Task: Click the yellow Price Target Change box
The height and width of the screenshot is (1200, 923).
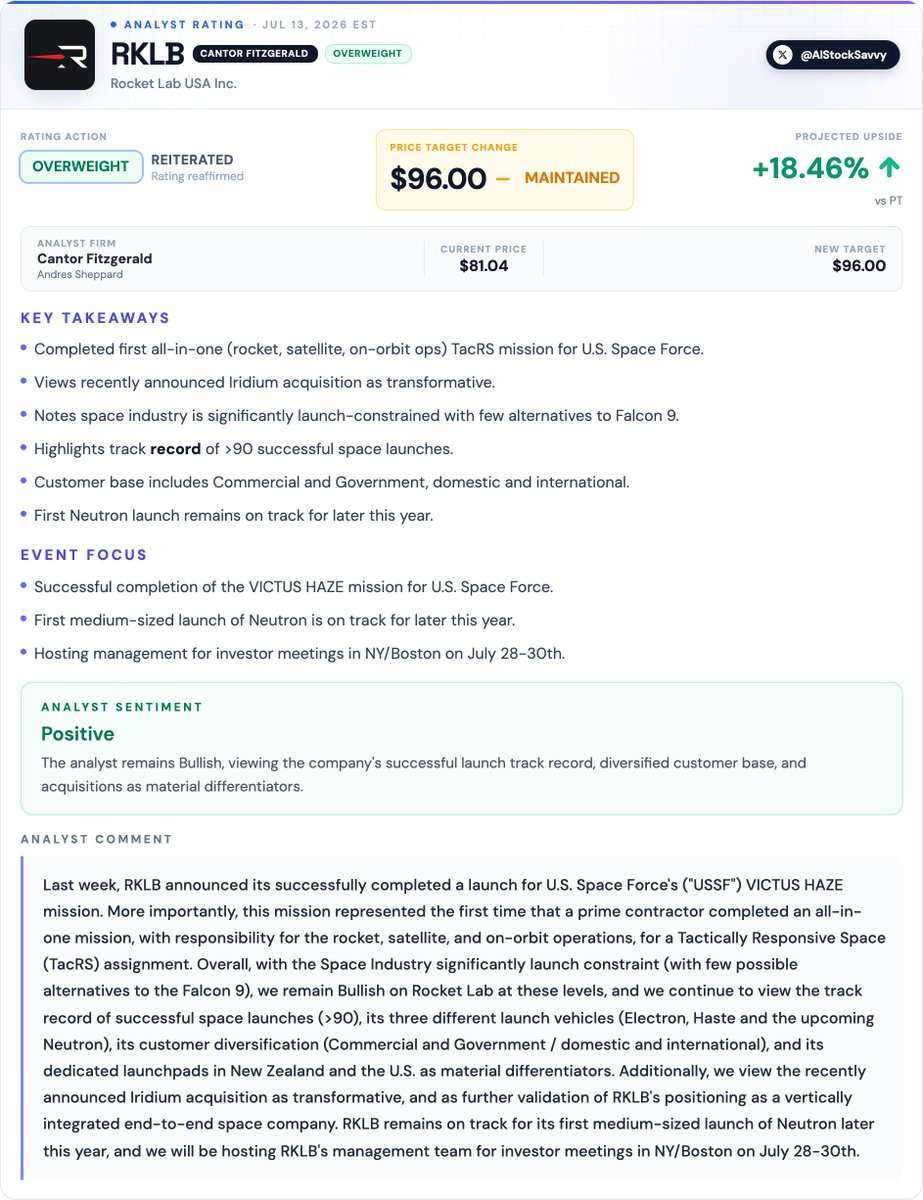Action: click(505, 169)
